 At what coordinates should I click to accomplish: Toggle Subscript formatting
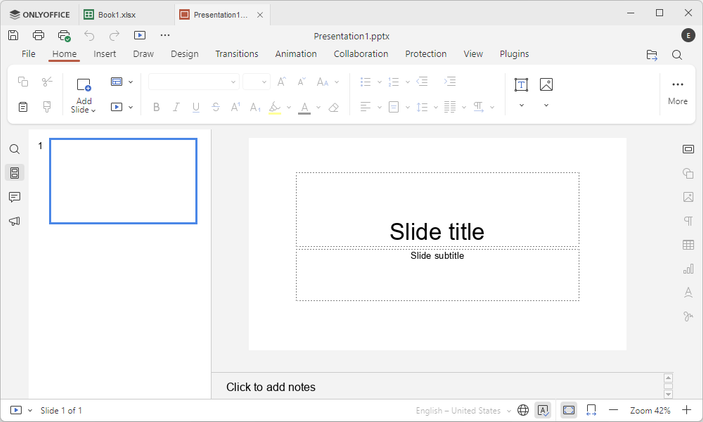pos(255,107)
